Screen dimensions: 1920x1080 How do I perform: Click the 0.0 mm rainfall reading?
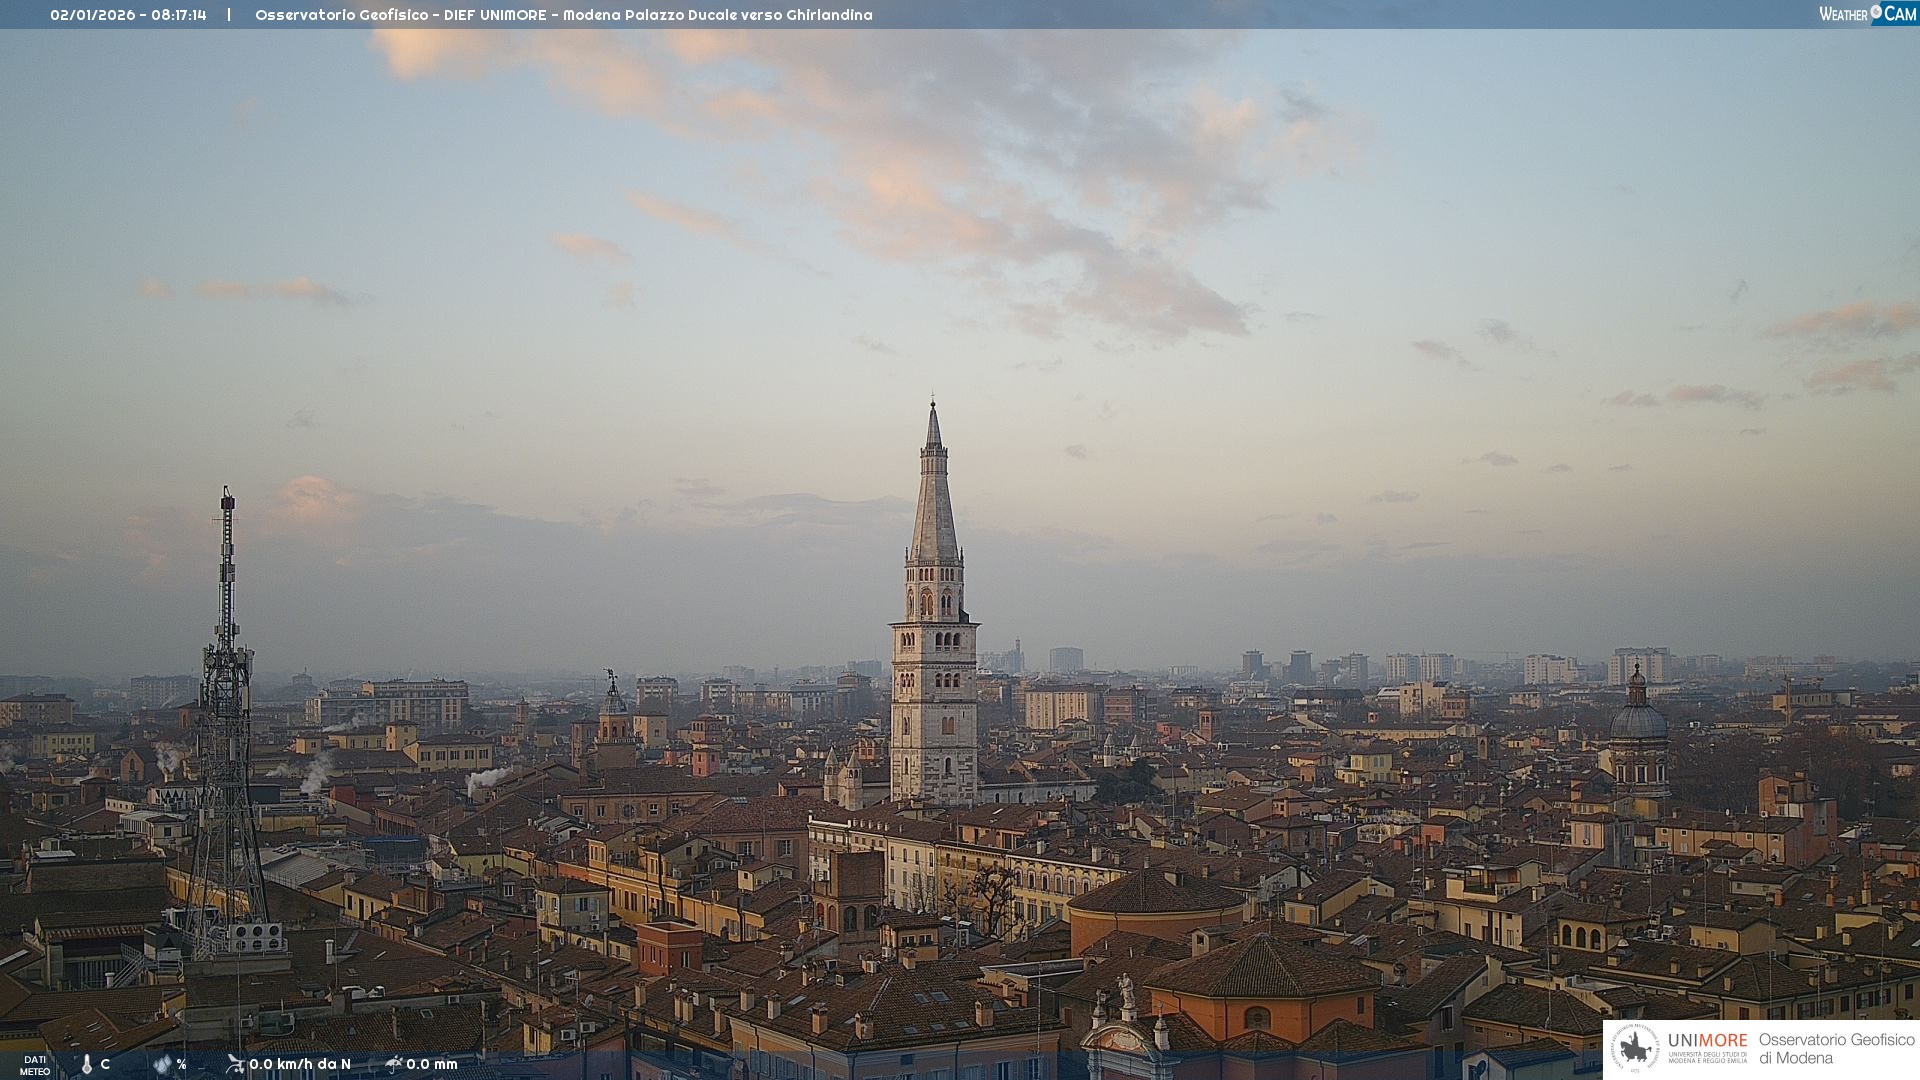point(432,1064)
